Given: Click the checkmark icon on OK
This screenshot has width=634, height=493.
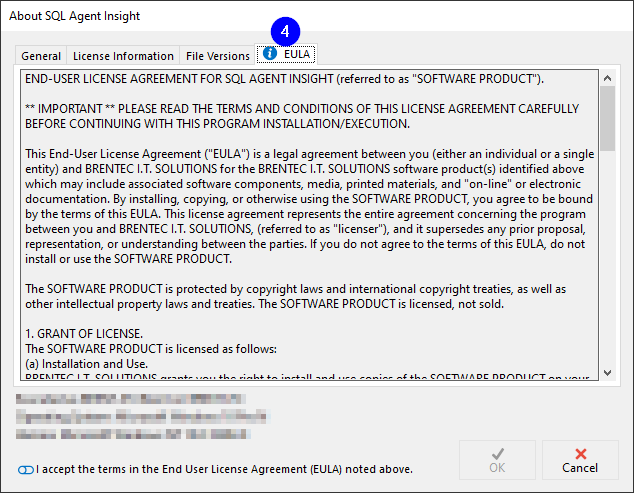Looking at the screenshot, I should (x=498, y=453).
